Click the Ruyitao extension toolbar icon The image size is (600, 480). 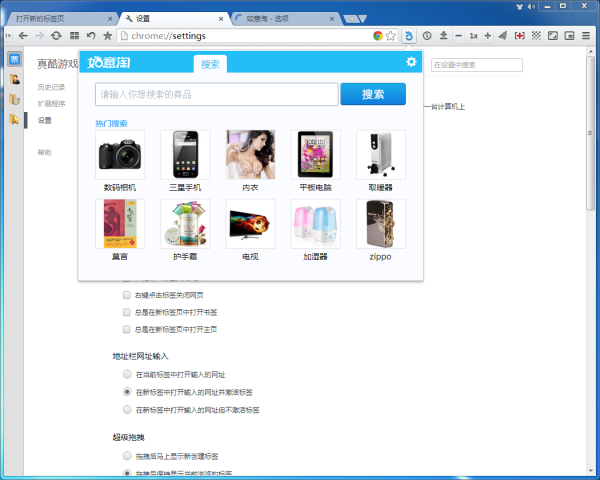tap(409, 36)
